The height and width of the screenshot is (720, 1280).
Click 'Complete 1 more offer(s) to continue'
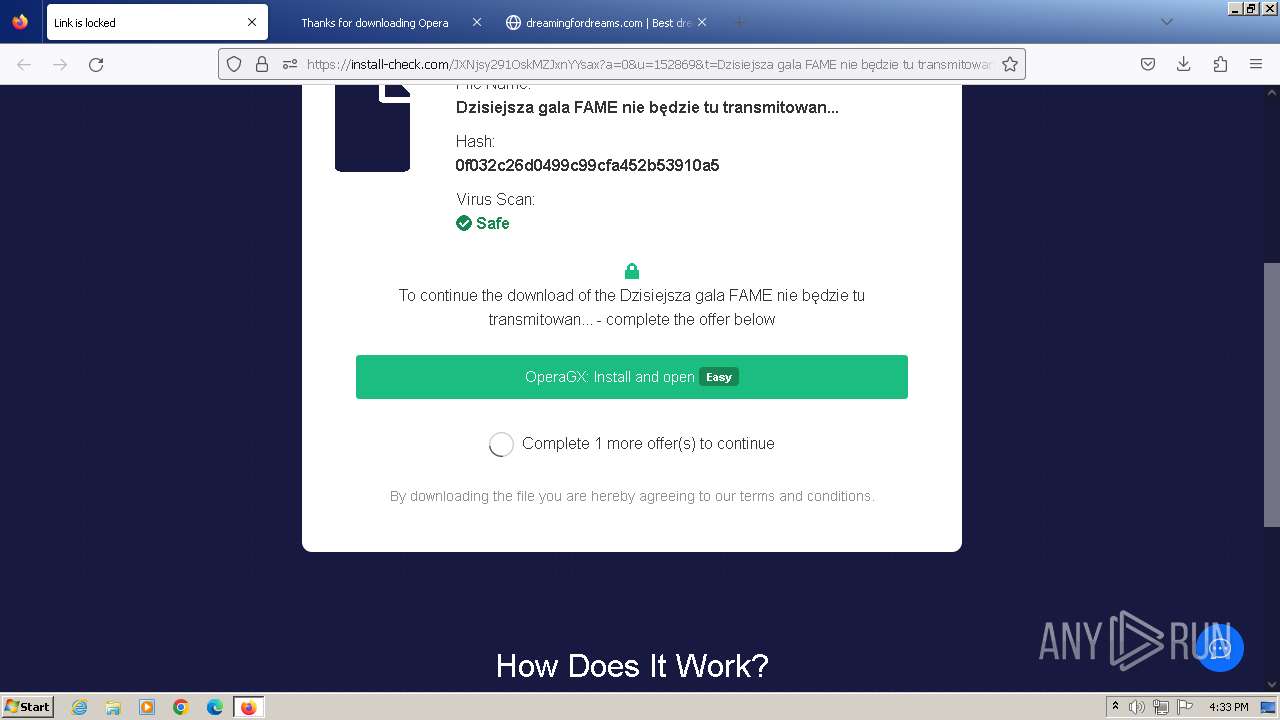[x=648, y=444]
